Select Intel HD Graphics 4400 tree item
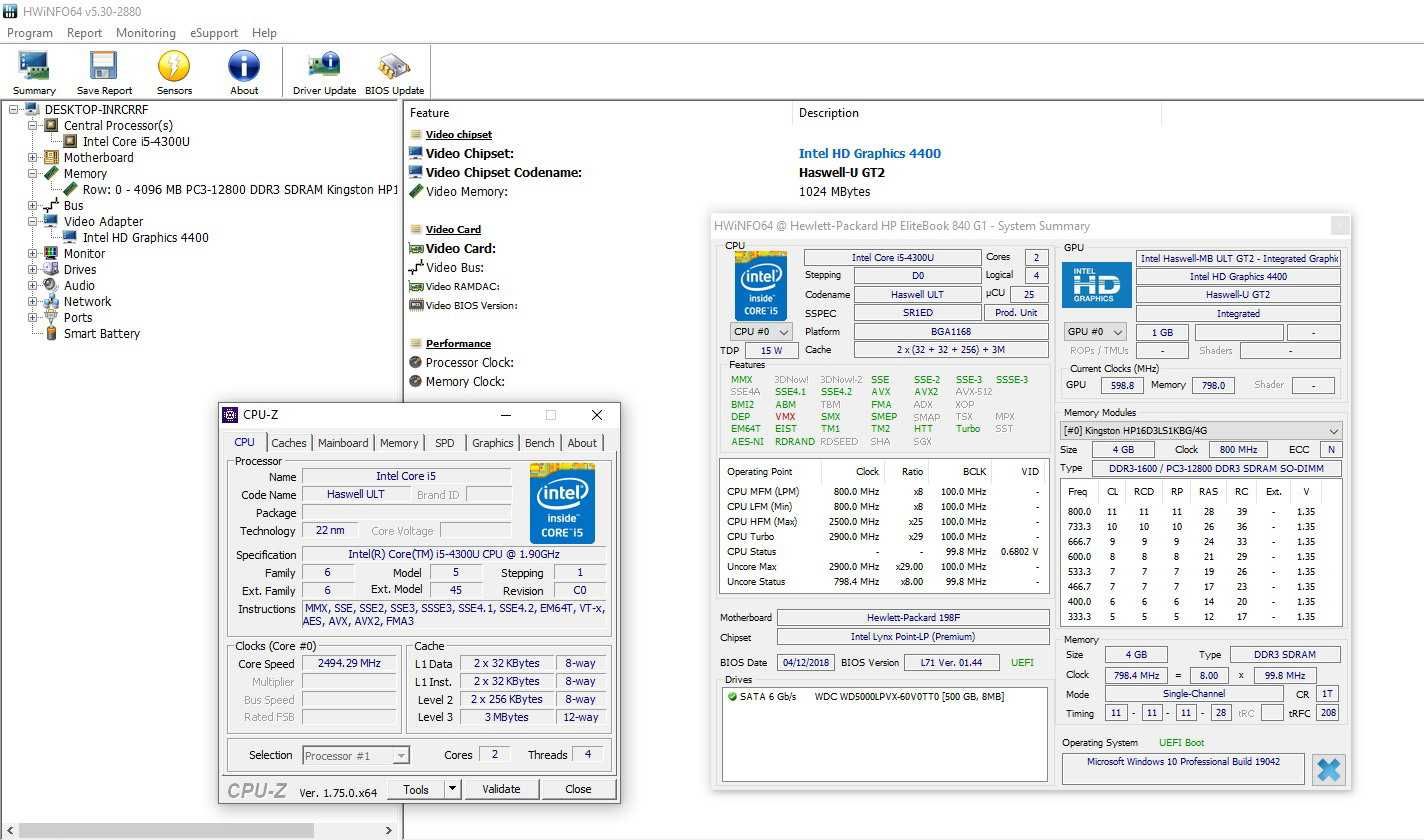Screen dimensions: 1424x840 click(x=146, y=238)
